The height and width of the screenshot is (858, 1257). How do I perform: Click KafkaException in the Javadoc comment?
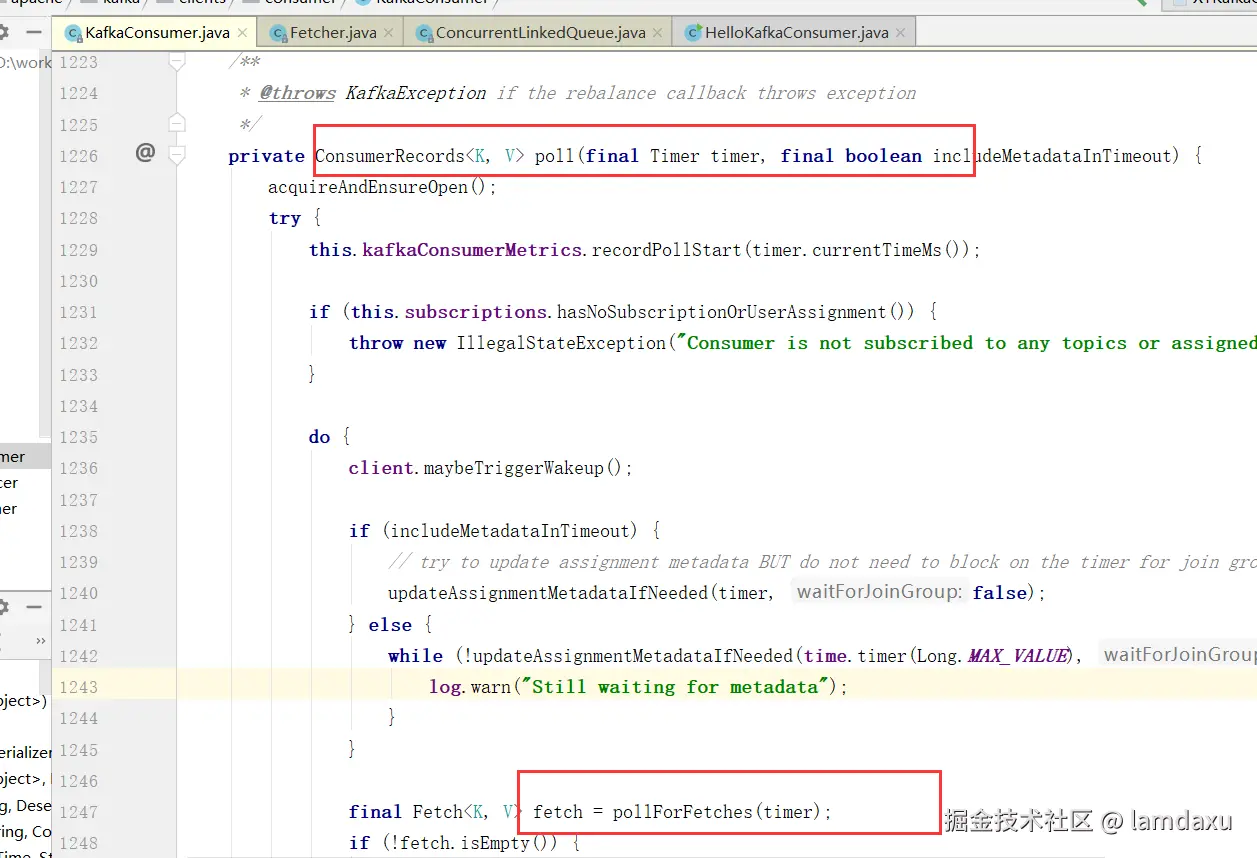click(x=416, y=93)
